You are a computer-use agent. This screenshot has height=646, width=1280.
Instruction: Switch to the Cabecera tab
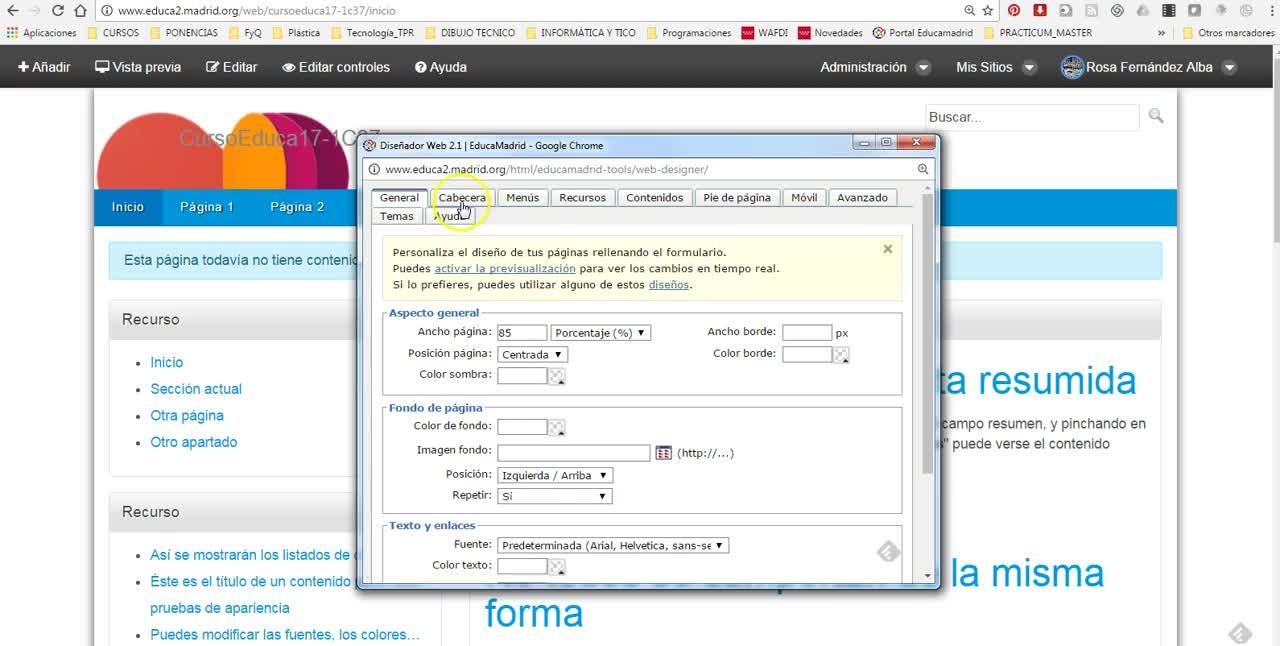click(462, 198)
